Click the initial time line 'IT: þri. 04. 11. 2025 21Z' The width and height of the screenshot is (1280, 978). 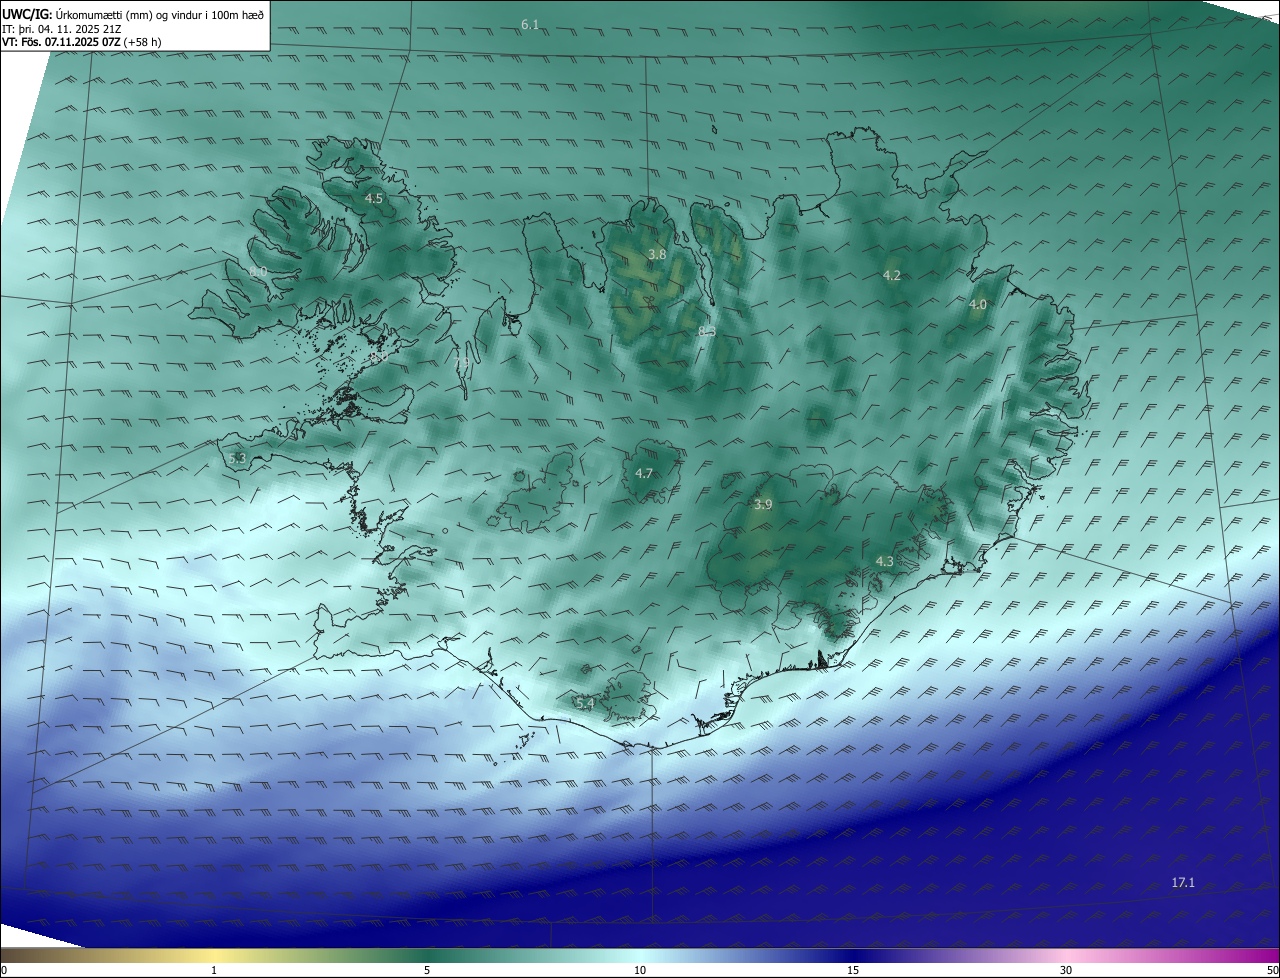coord(62,29)
